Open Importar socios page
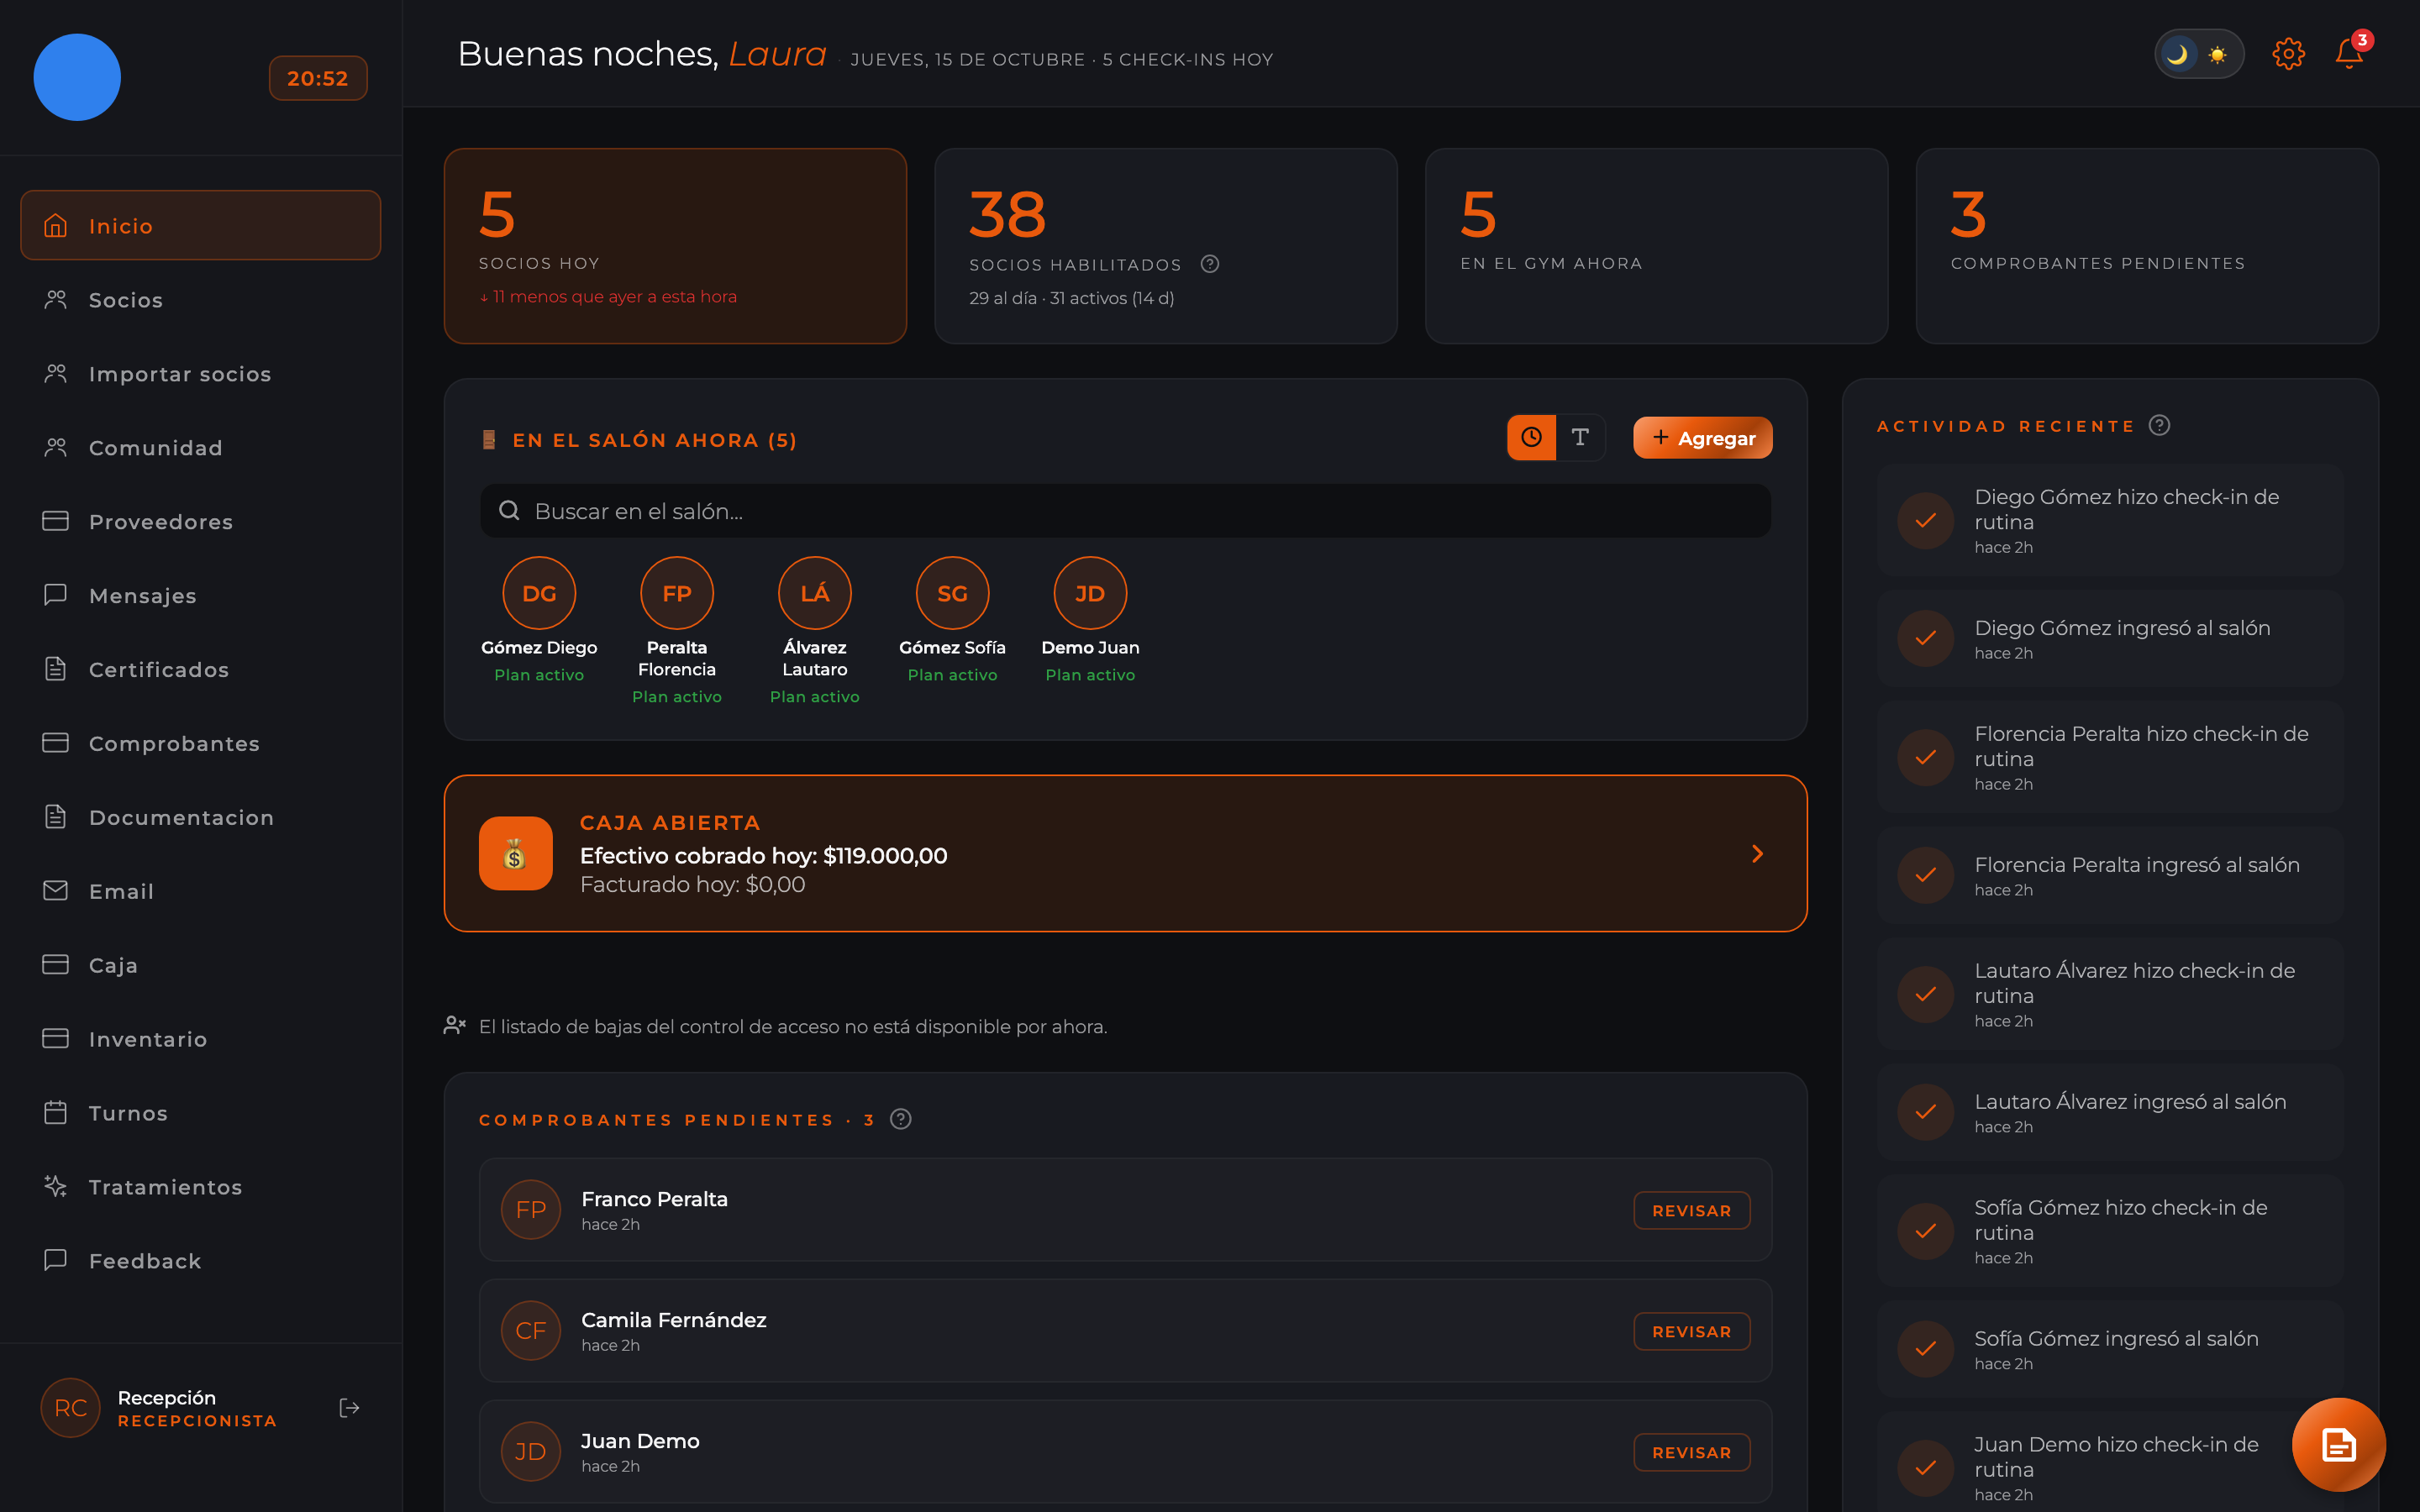Viewport: 2420px width, 1512px height. pyautogui.click(x=201, y=374)
